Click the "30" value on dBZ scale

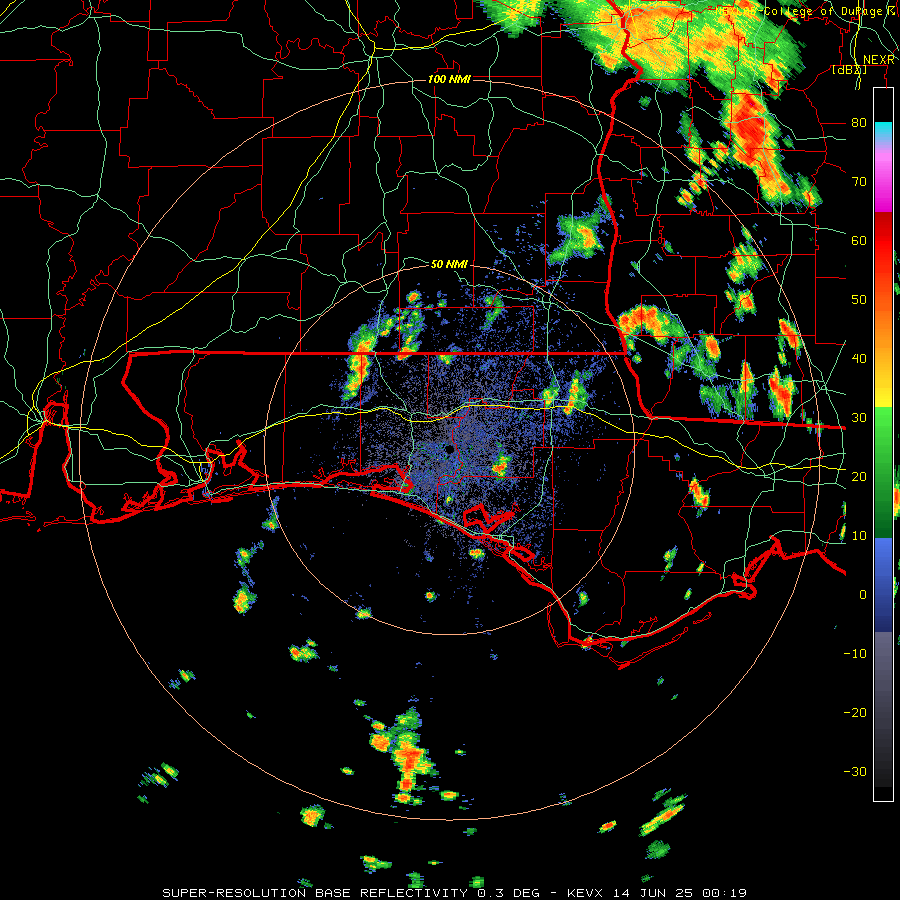[859, 418]
